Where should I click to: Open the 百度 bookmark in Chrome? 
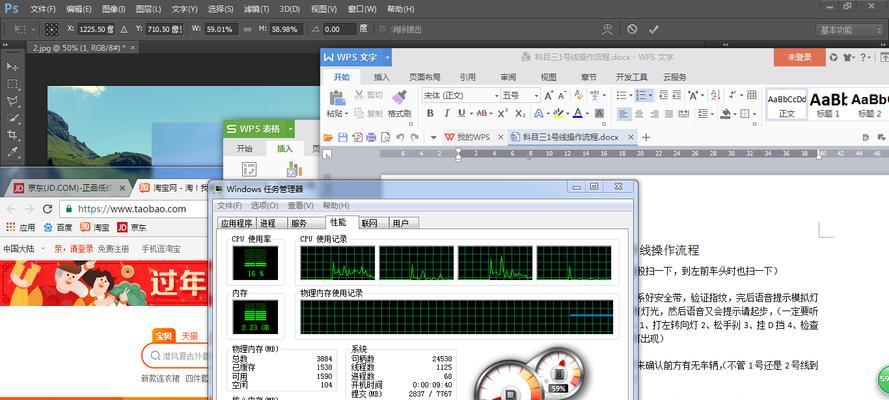coord(58,227)
